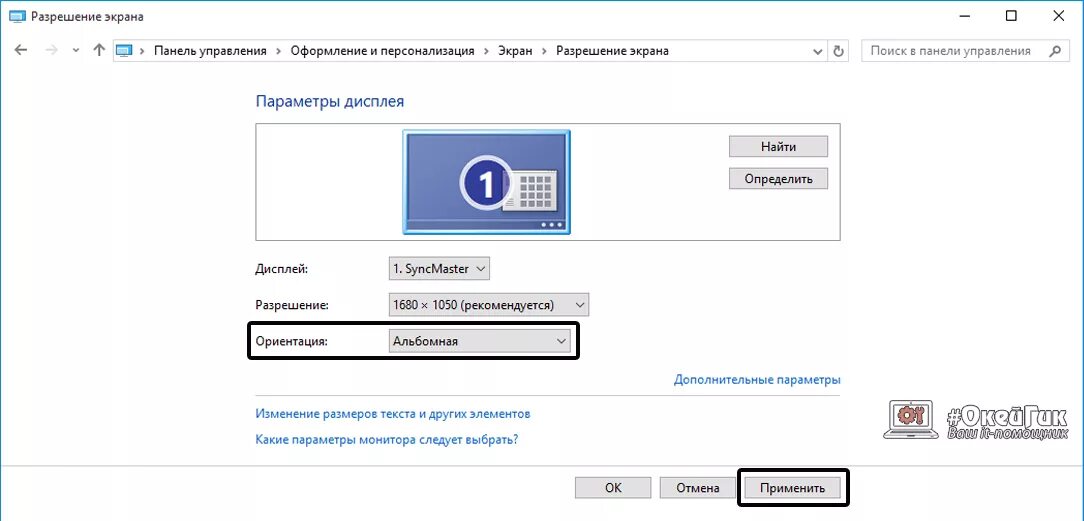Minimize the Разрешение экрана window
The width and height of the screenshot is (1084, 521).
pyautogui.click(x=964, y=16)
